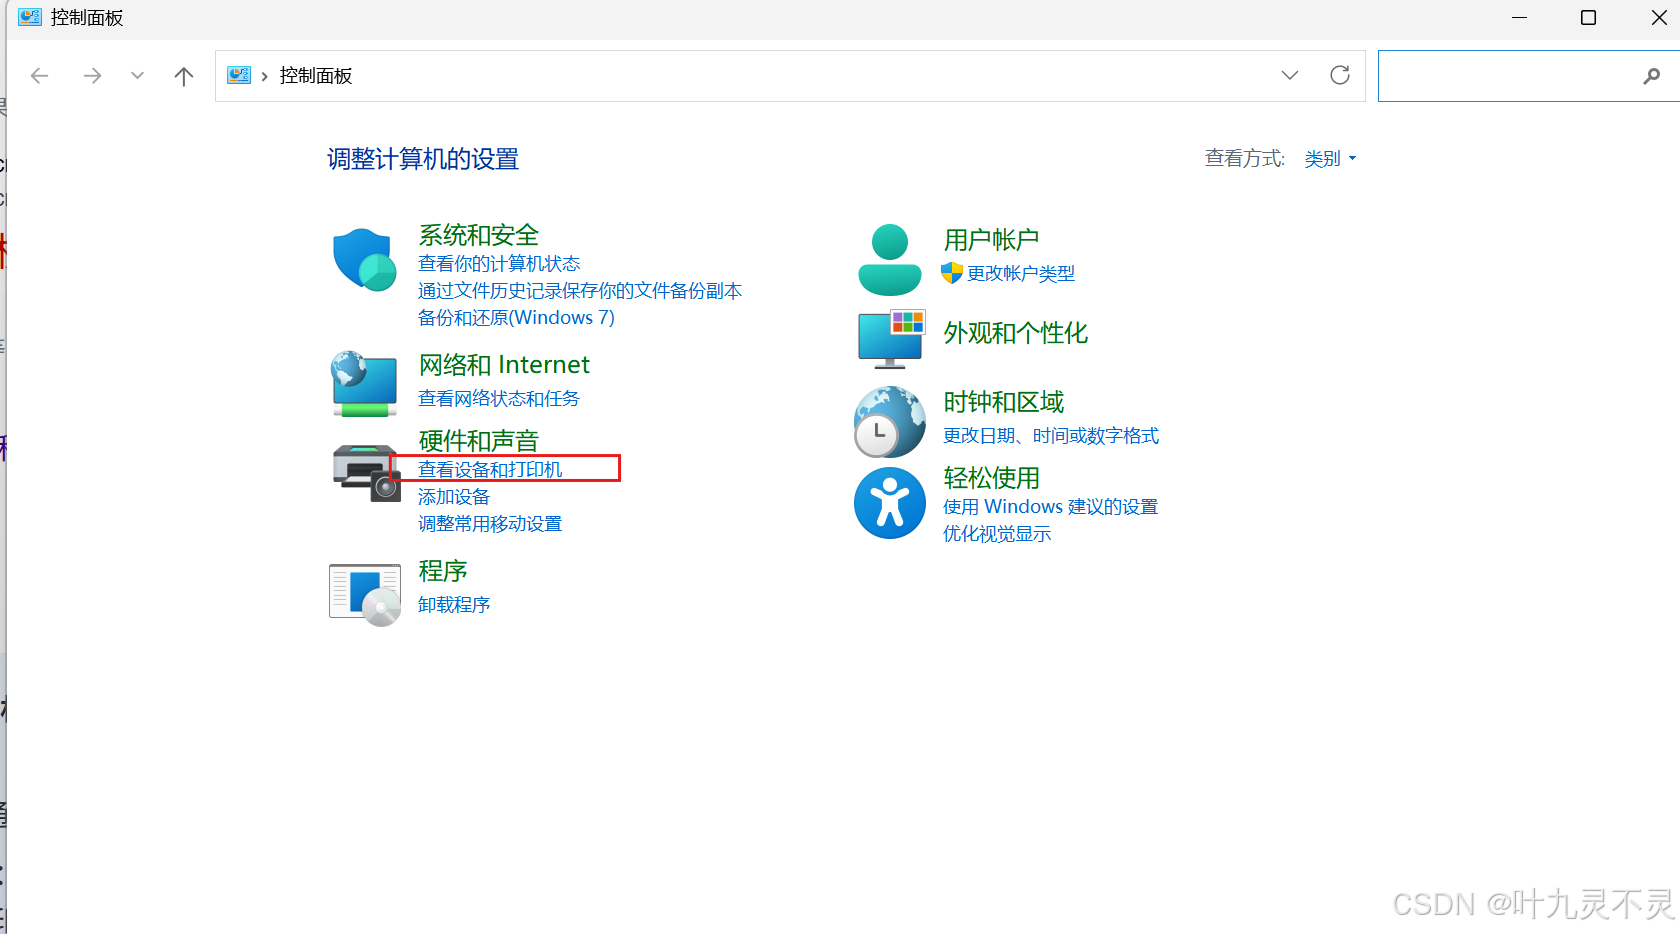1680x934 pixels.
Task: Click the Clock and Region globe icon
Action: tap(889, 422)
